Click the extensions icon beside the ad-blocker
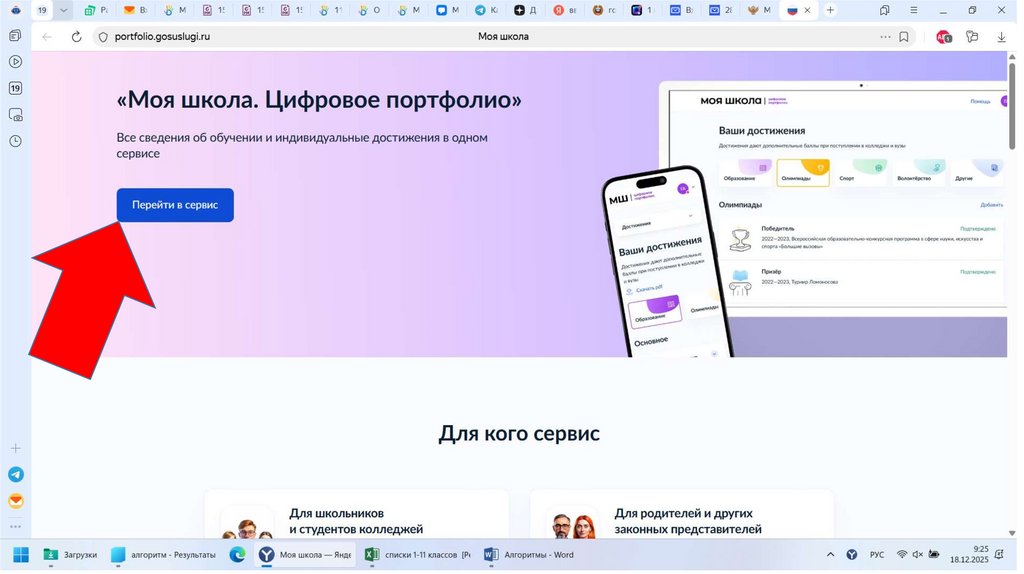 (972, 37)
